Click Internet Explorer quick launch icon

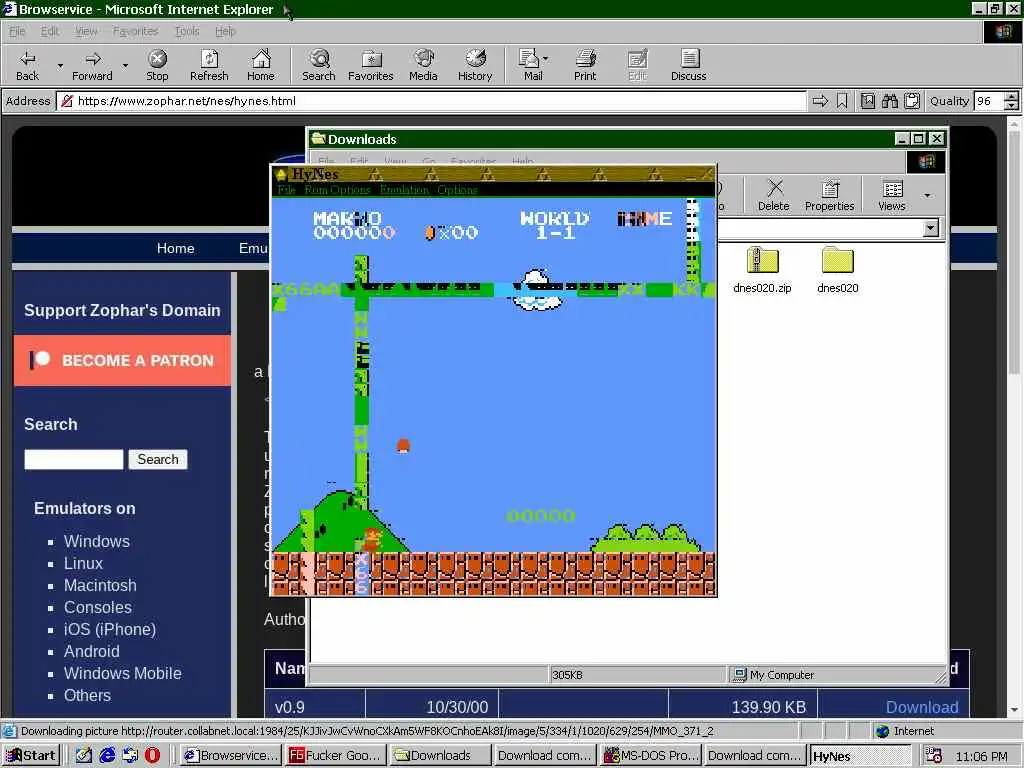point(107,755)
